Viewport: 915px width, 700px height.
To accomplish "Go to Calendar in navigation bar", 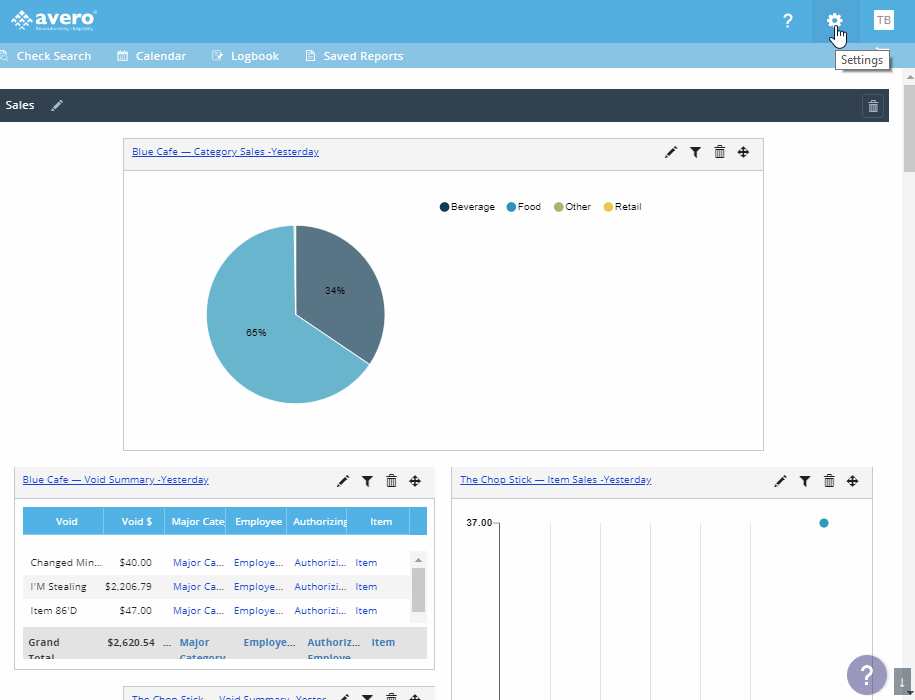I will click(x=152, y=56).
